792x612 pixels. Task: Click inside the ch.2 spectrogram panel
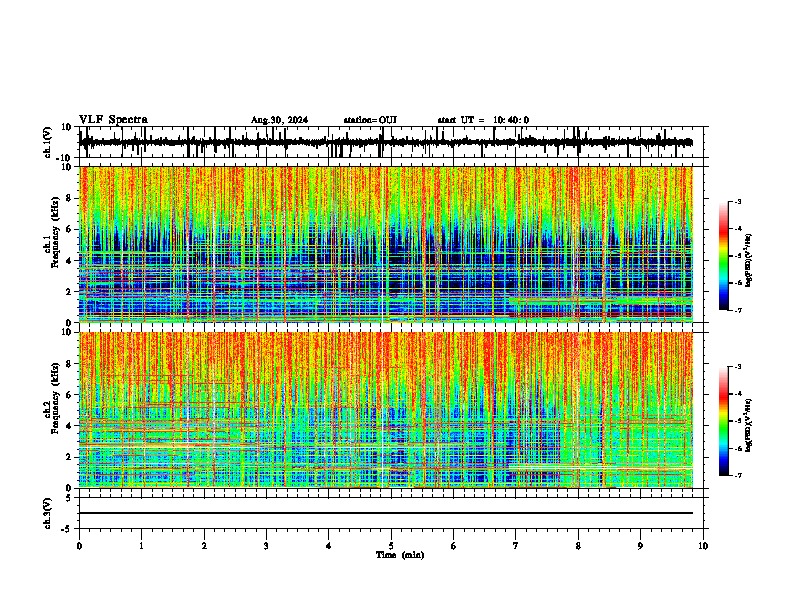pos(386,410)
